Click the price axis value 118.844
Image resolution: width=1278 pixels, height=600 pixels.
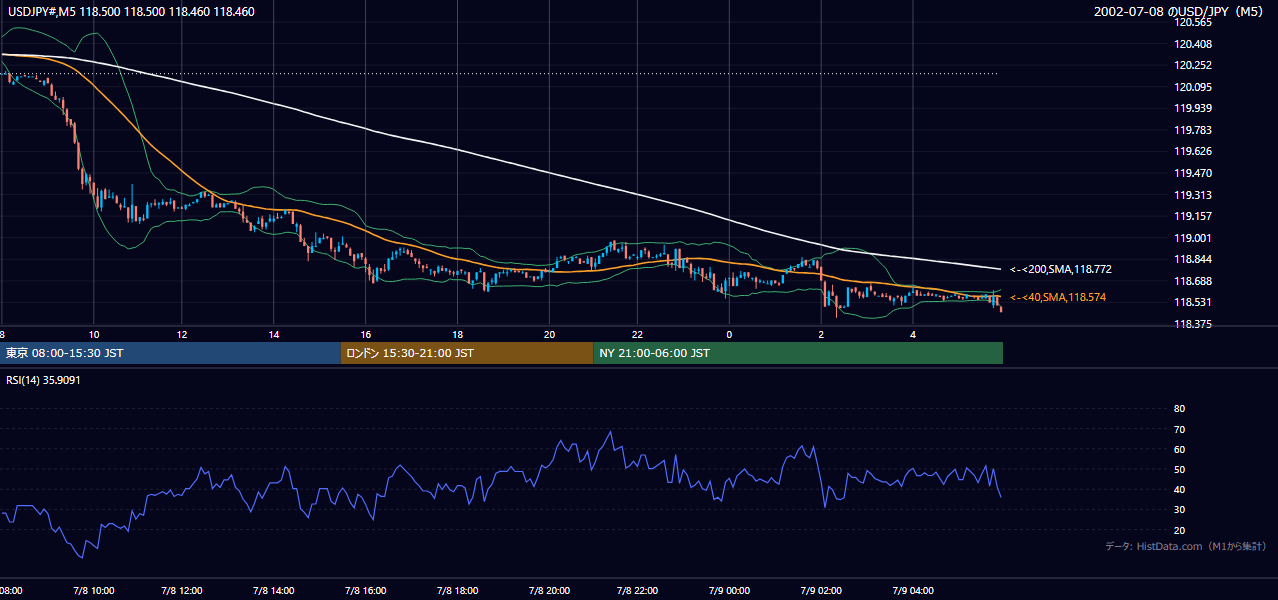1194,259
